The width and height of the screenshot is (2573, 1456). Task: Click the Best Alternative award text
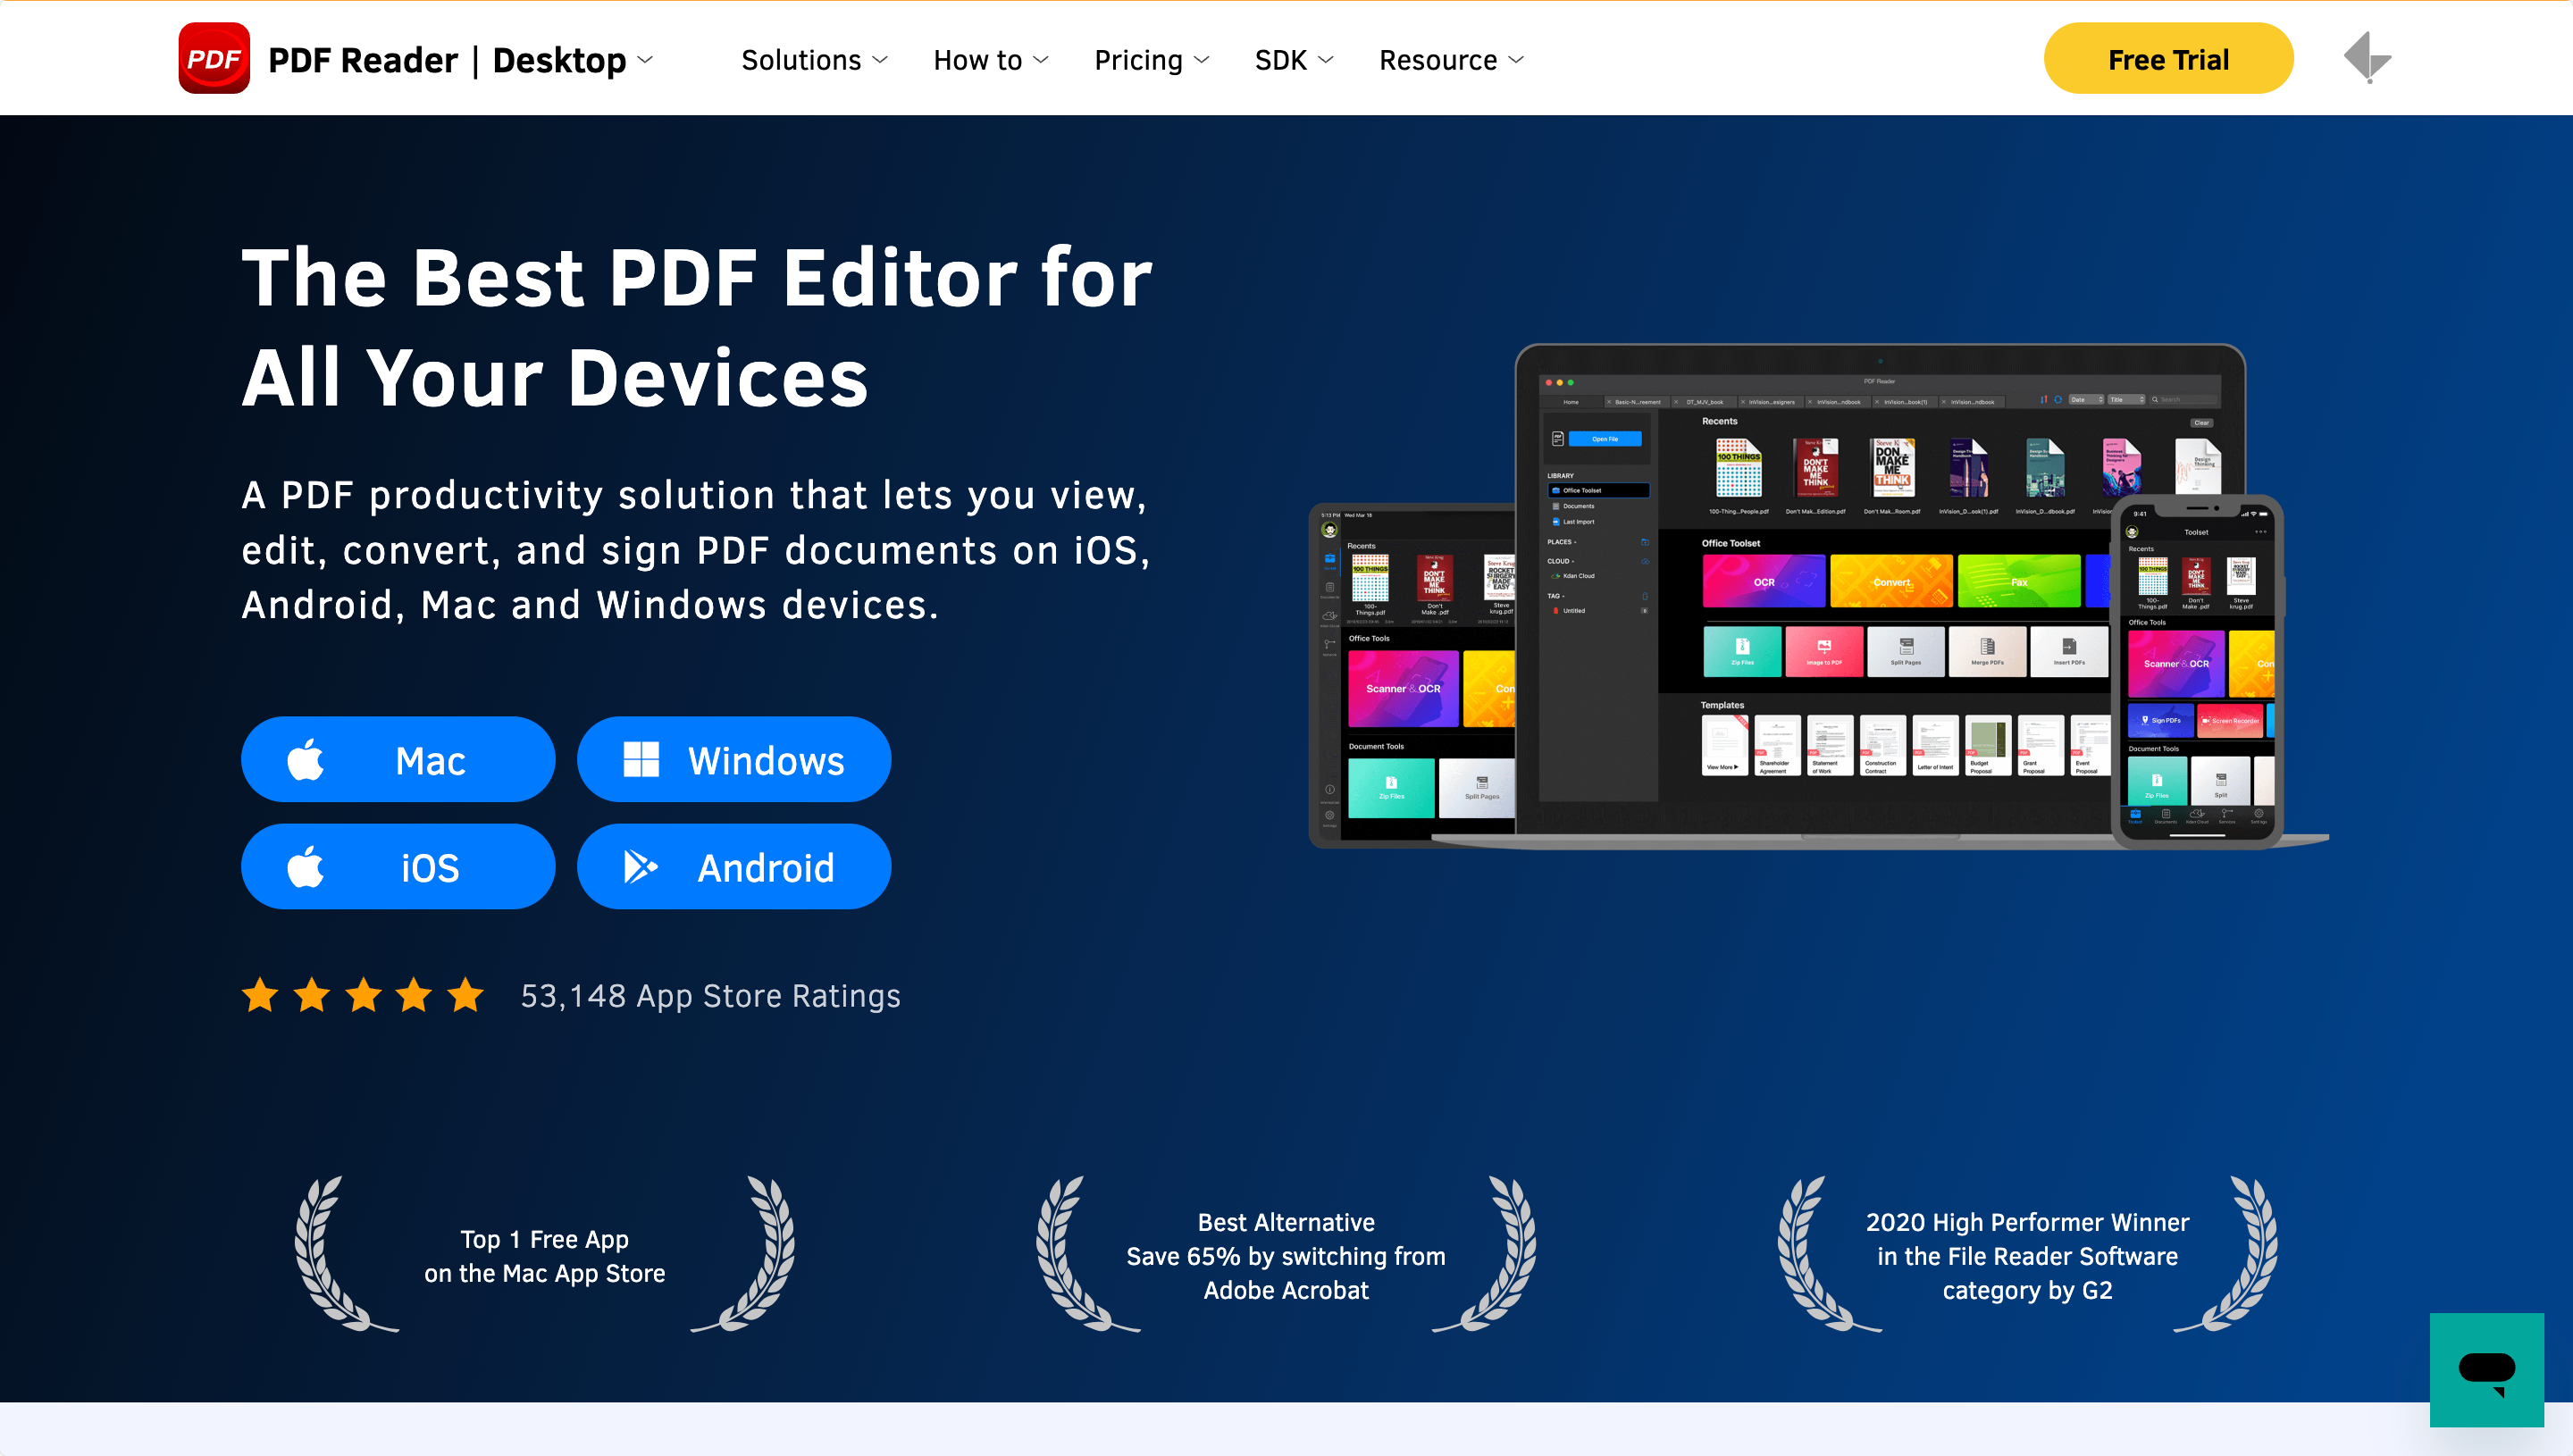(x=1286, y=1256)
